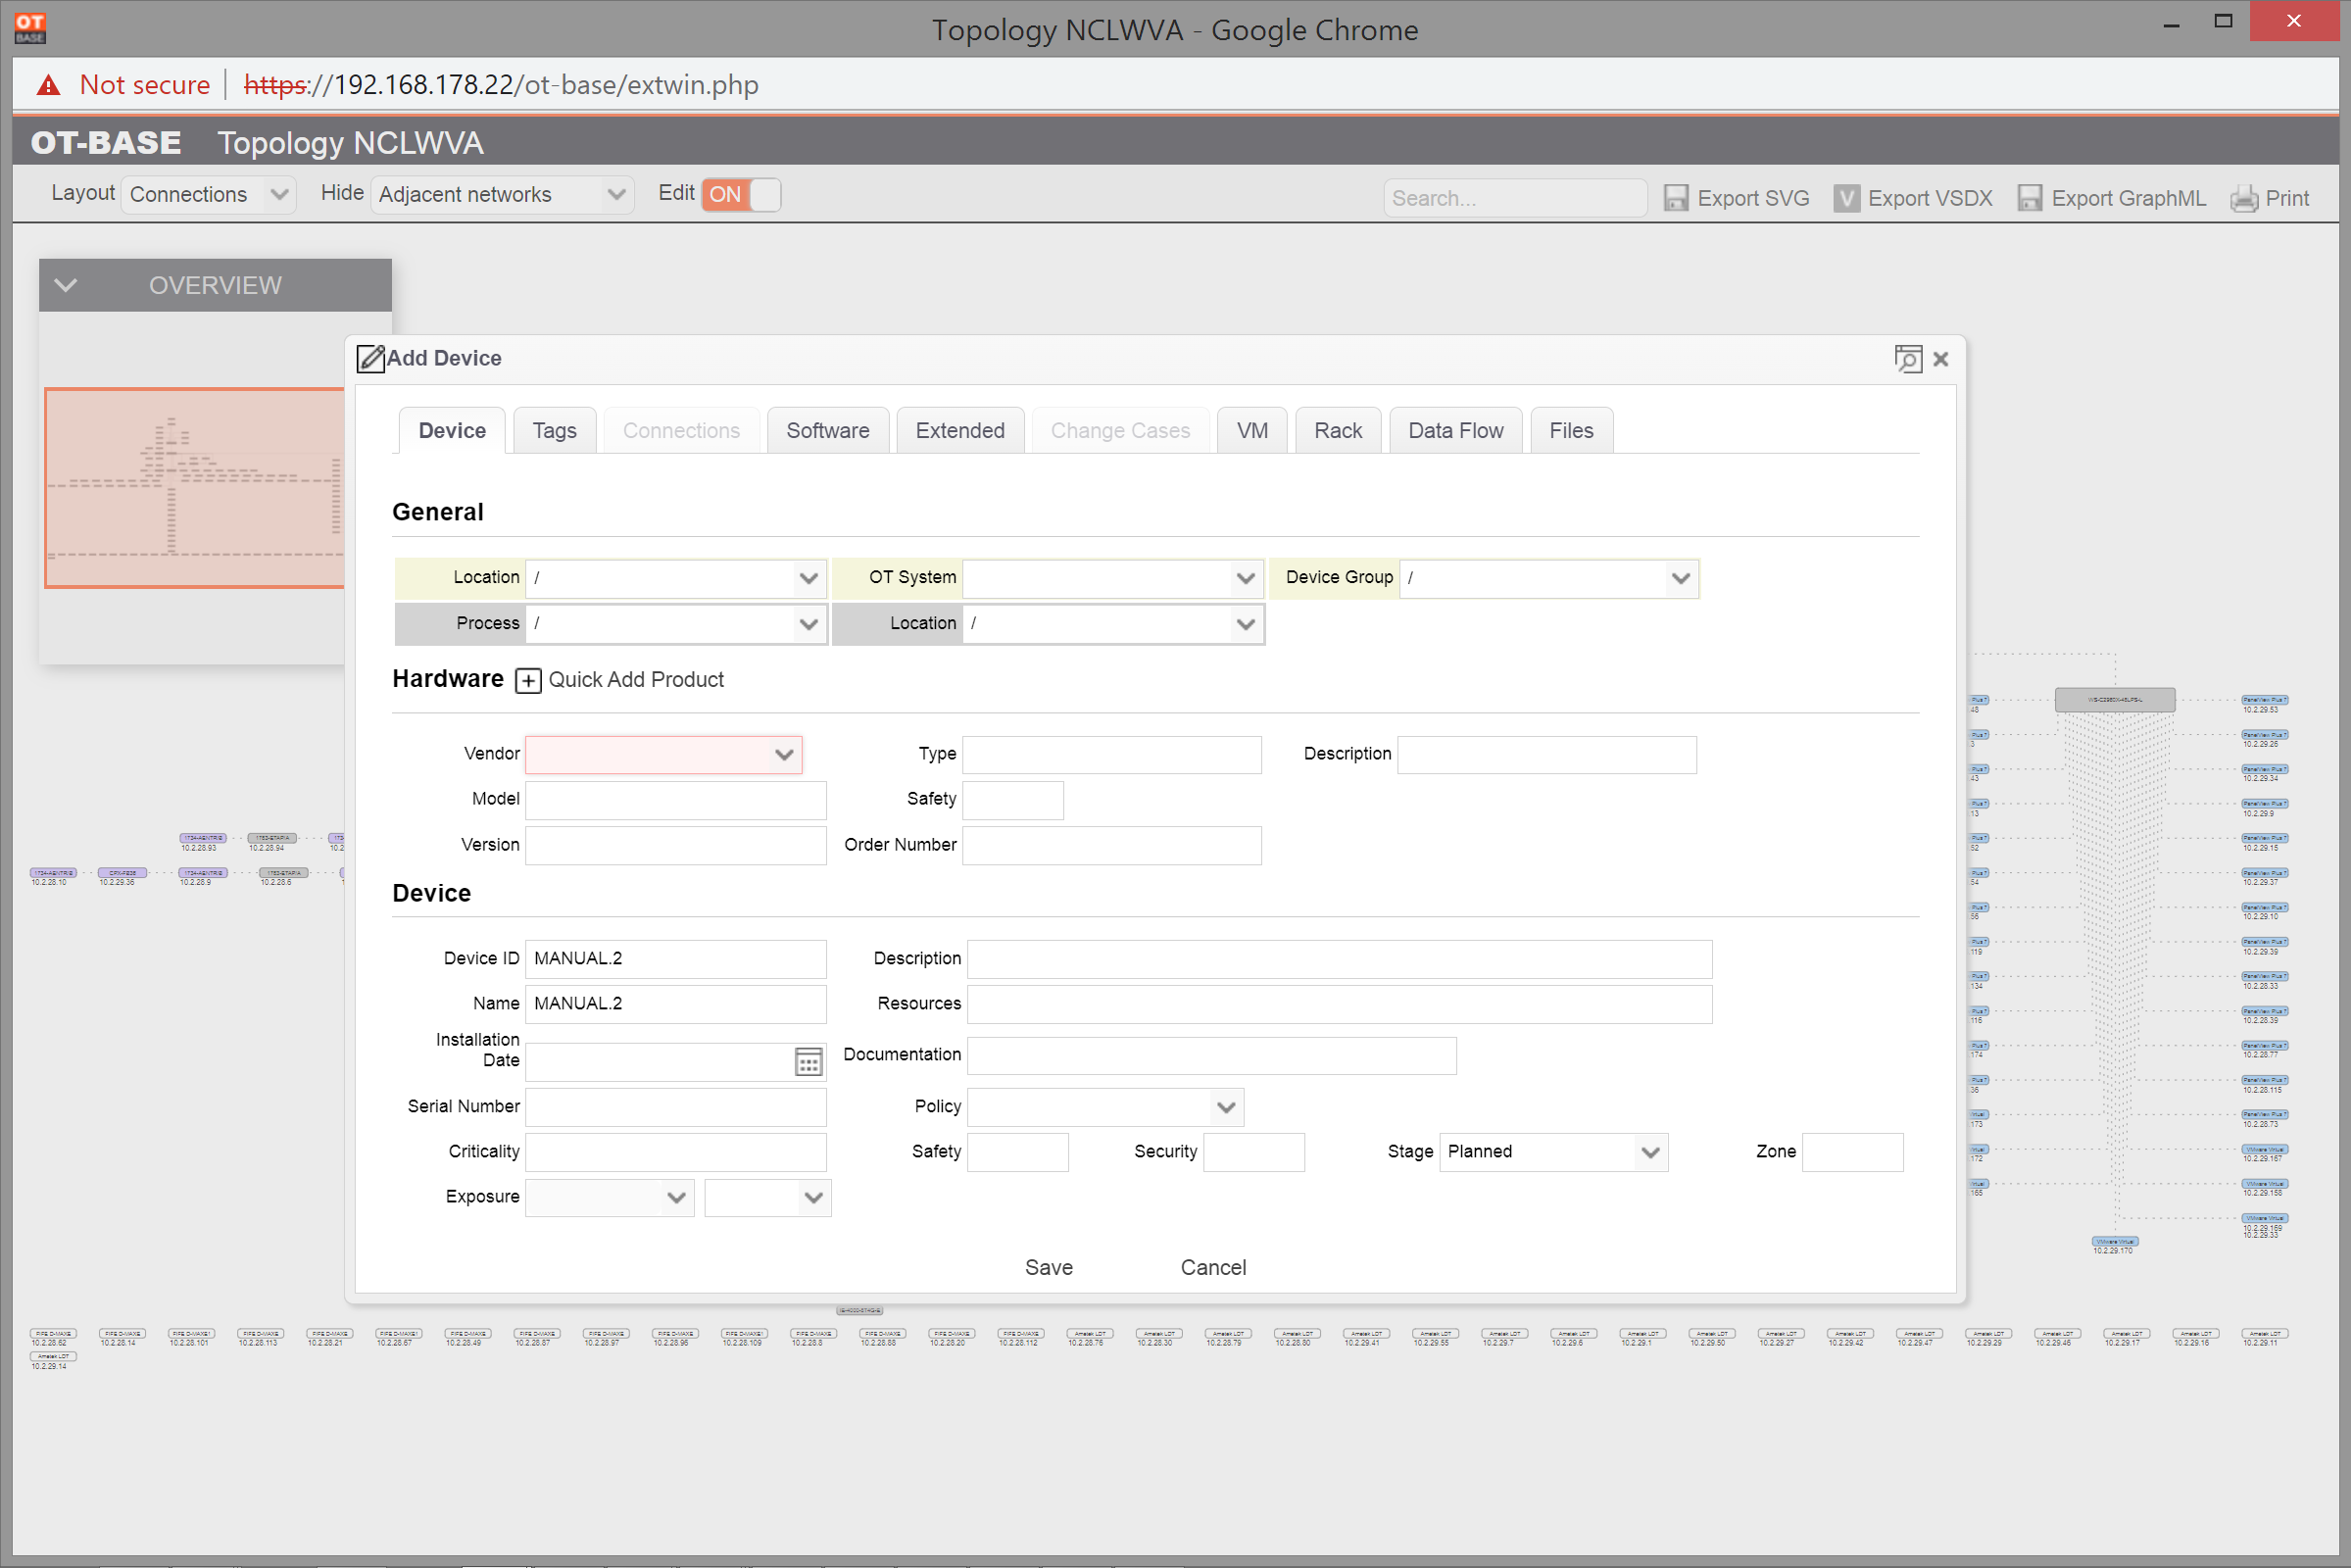Viewport: 2351px width, 1568px height.
Task: Click the Not secure warning icon
Action: point(48,85)
